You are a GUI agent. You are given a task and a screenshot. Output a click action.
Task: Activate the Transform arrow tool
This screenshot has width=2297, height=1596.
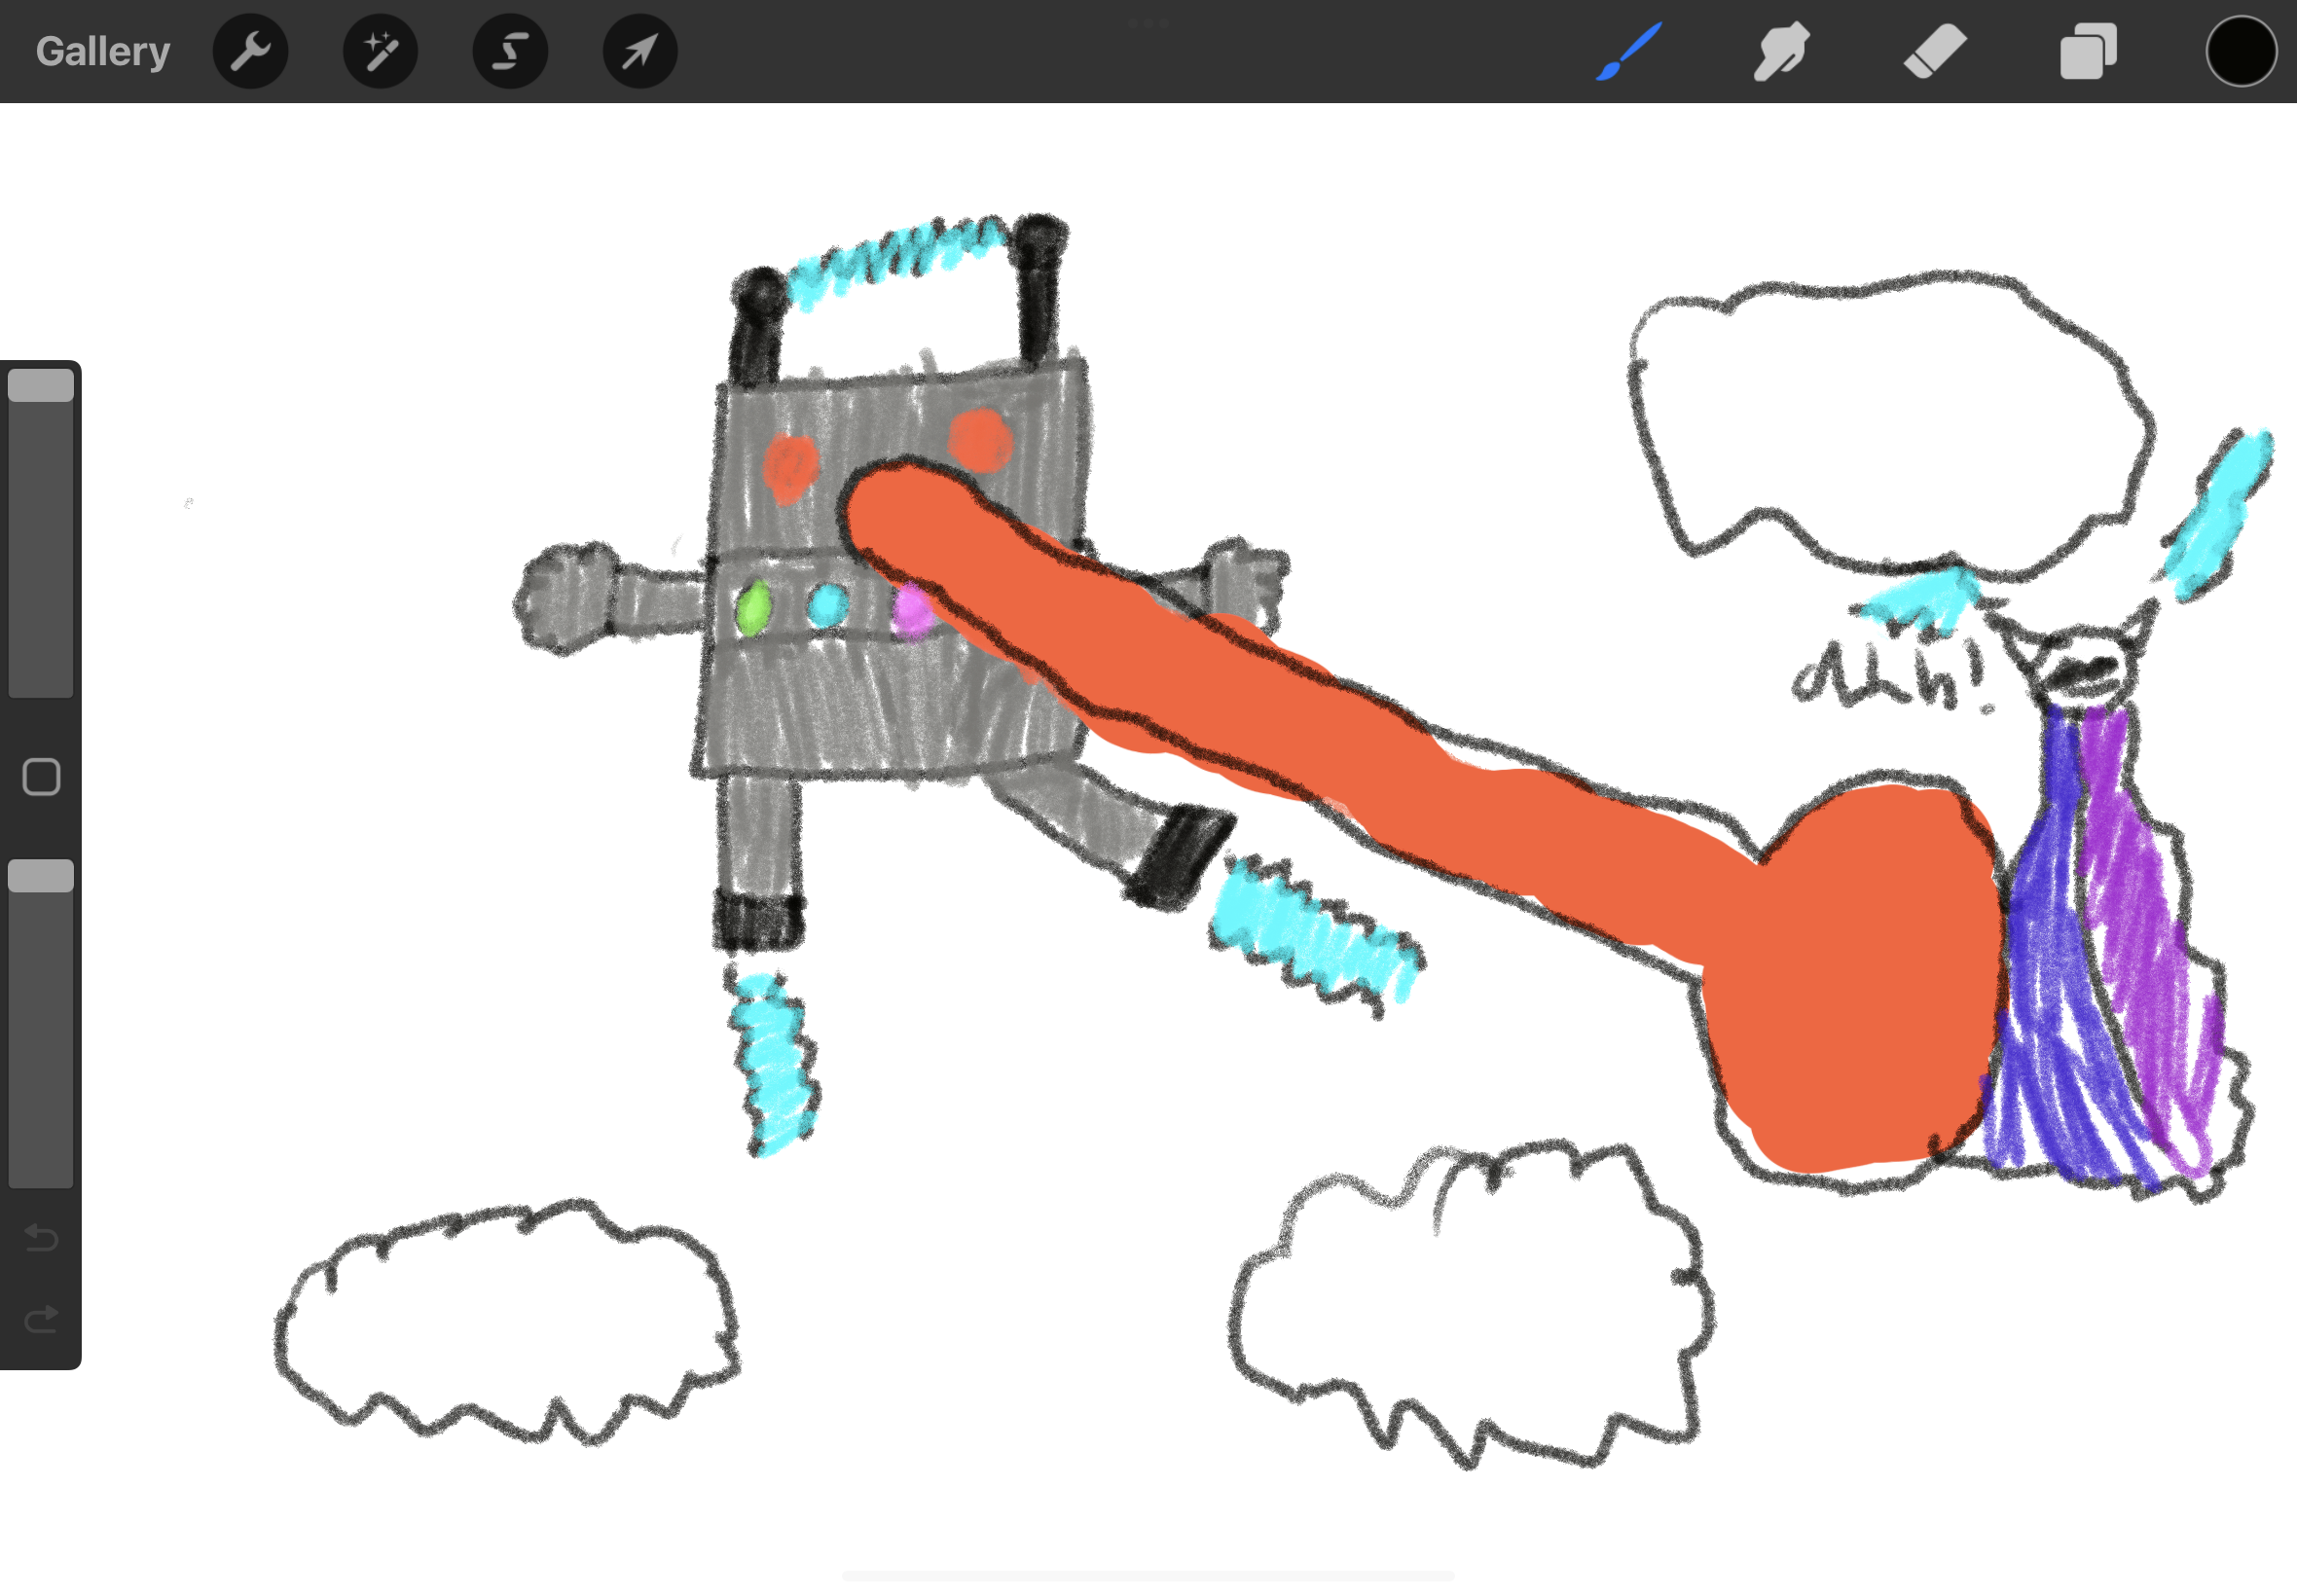pos(640,51)
